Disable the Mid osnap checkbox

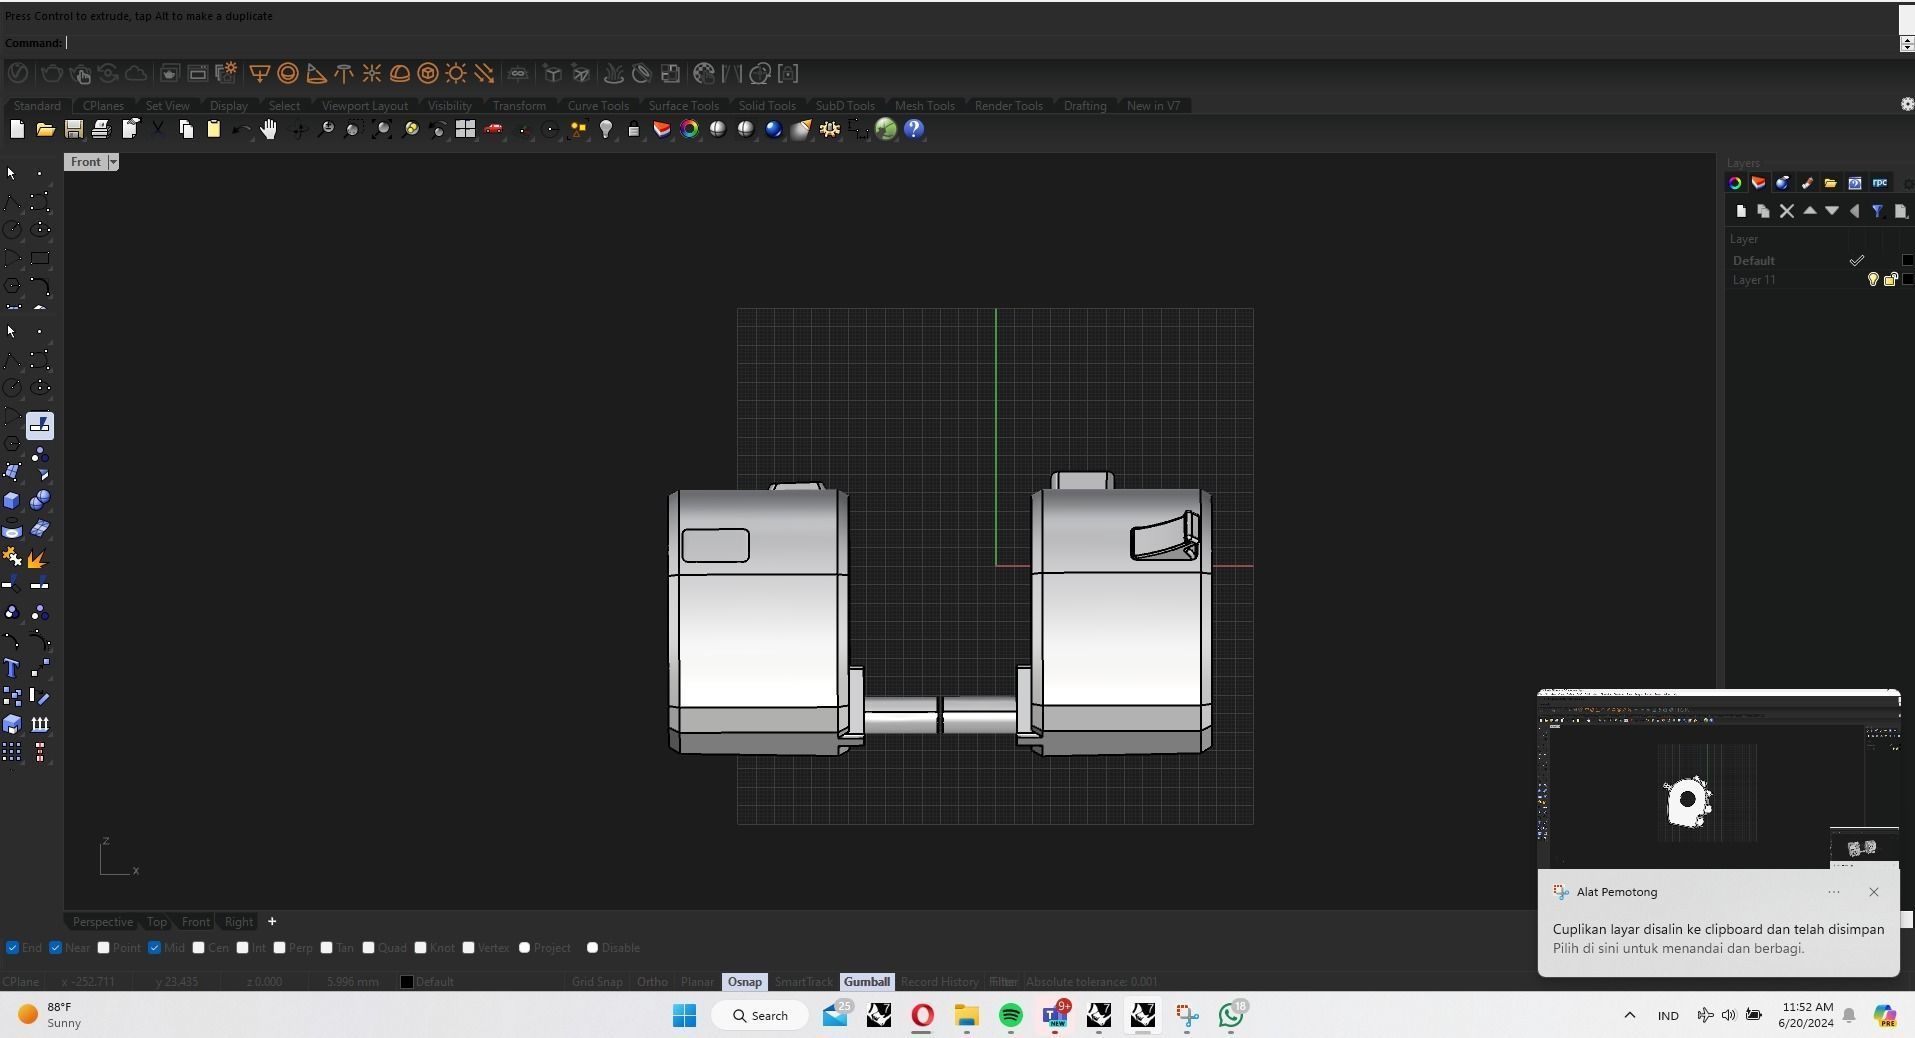pos(155,948)
